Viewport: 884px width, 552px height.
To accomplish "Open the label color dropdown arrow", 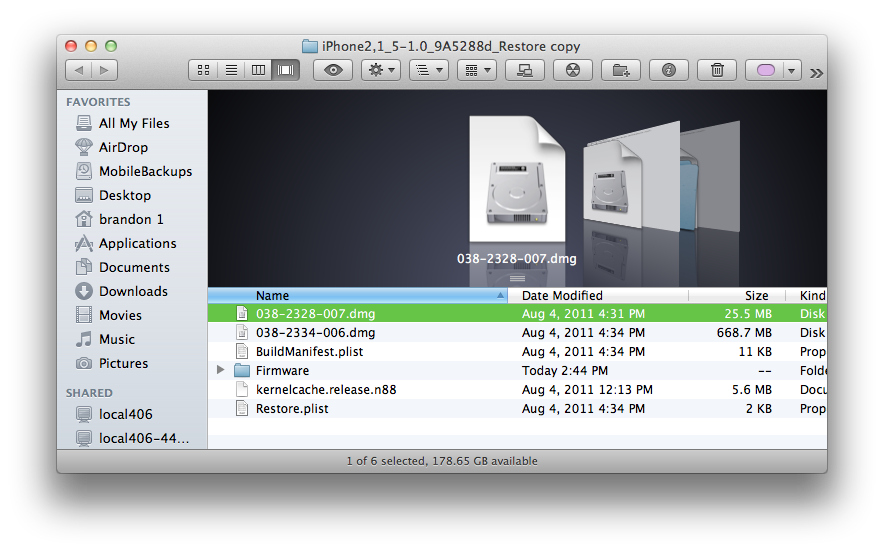I will (792, 70).
